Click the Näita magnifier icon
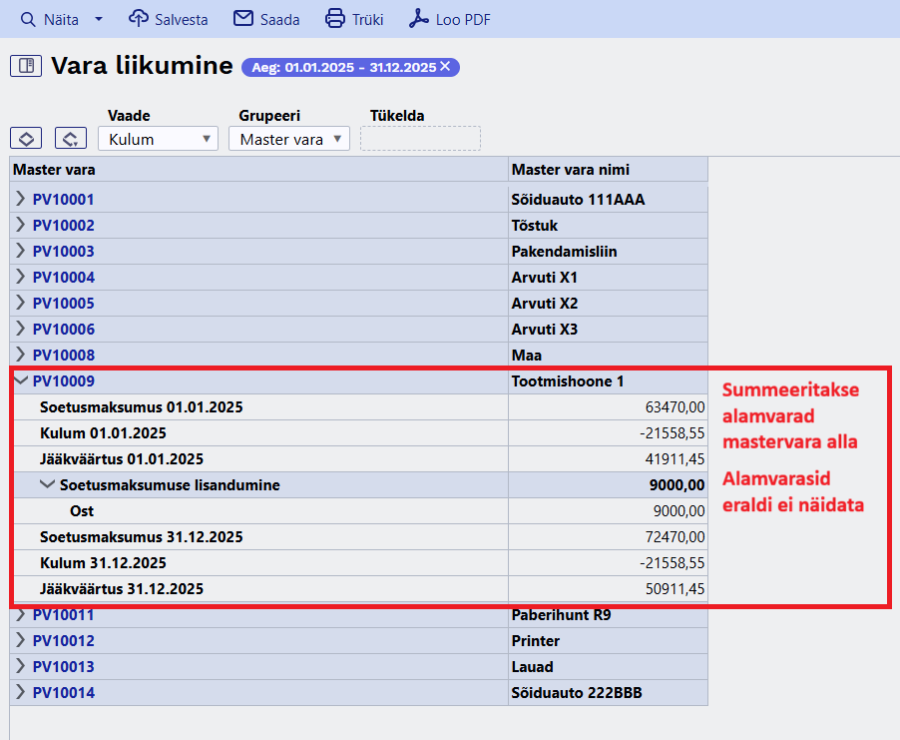 tap(28, 20)
